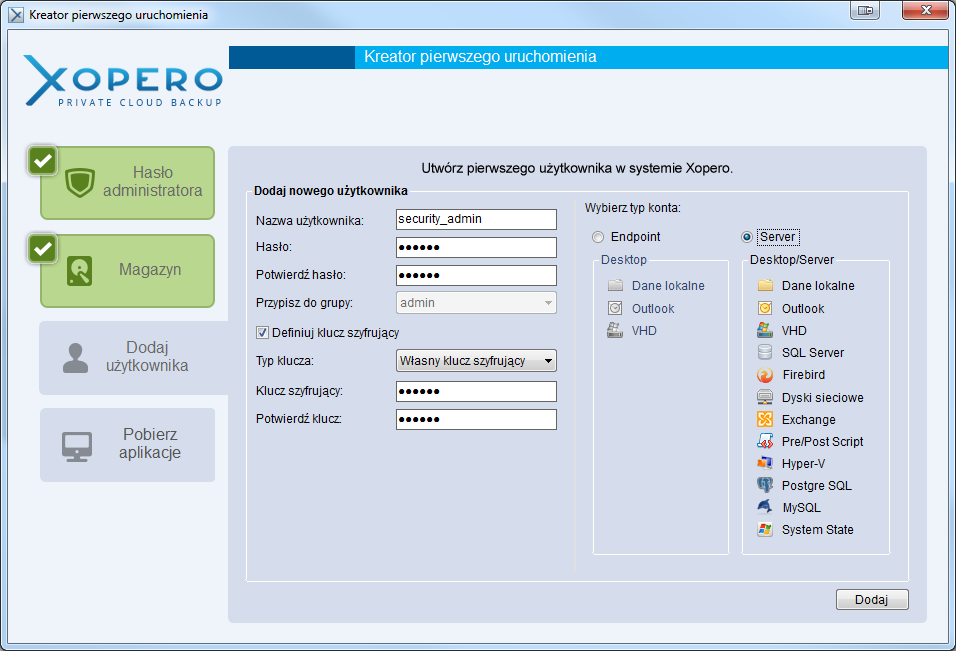Click the MySQL dolphin icon

pos(765,507)
